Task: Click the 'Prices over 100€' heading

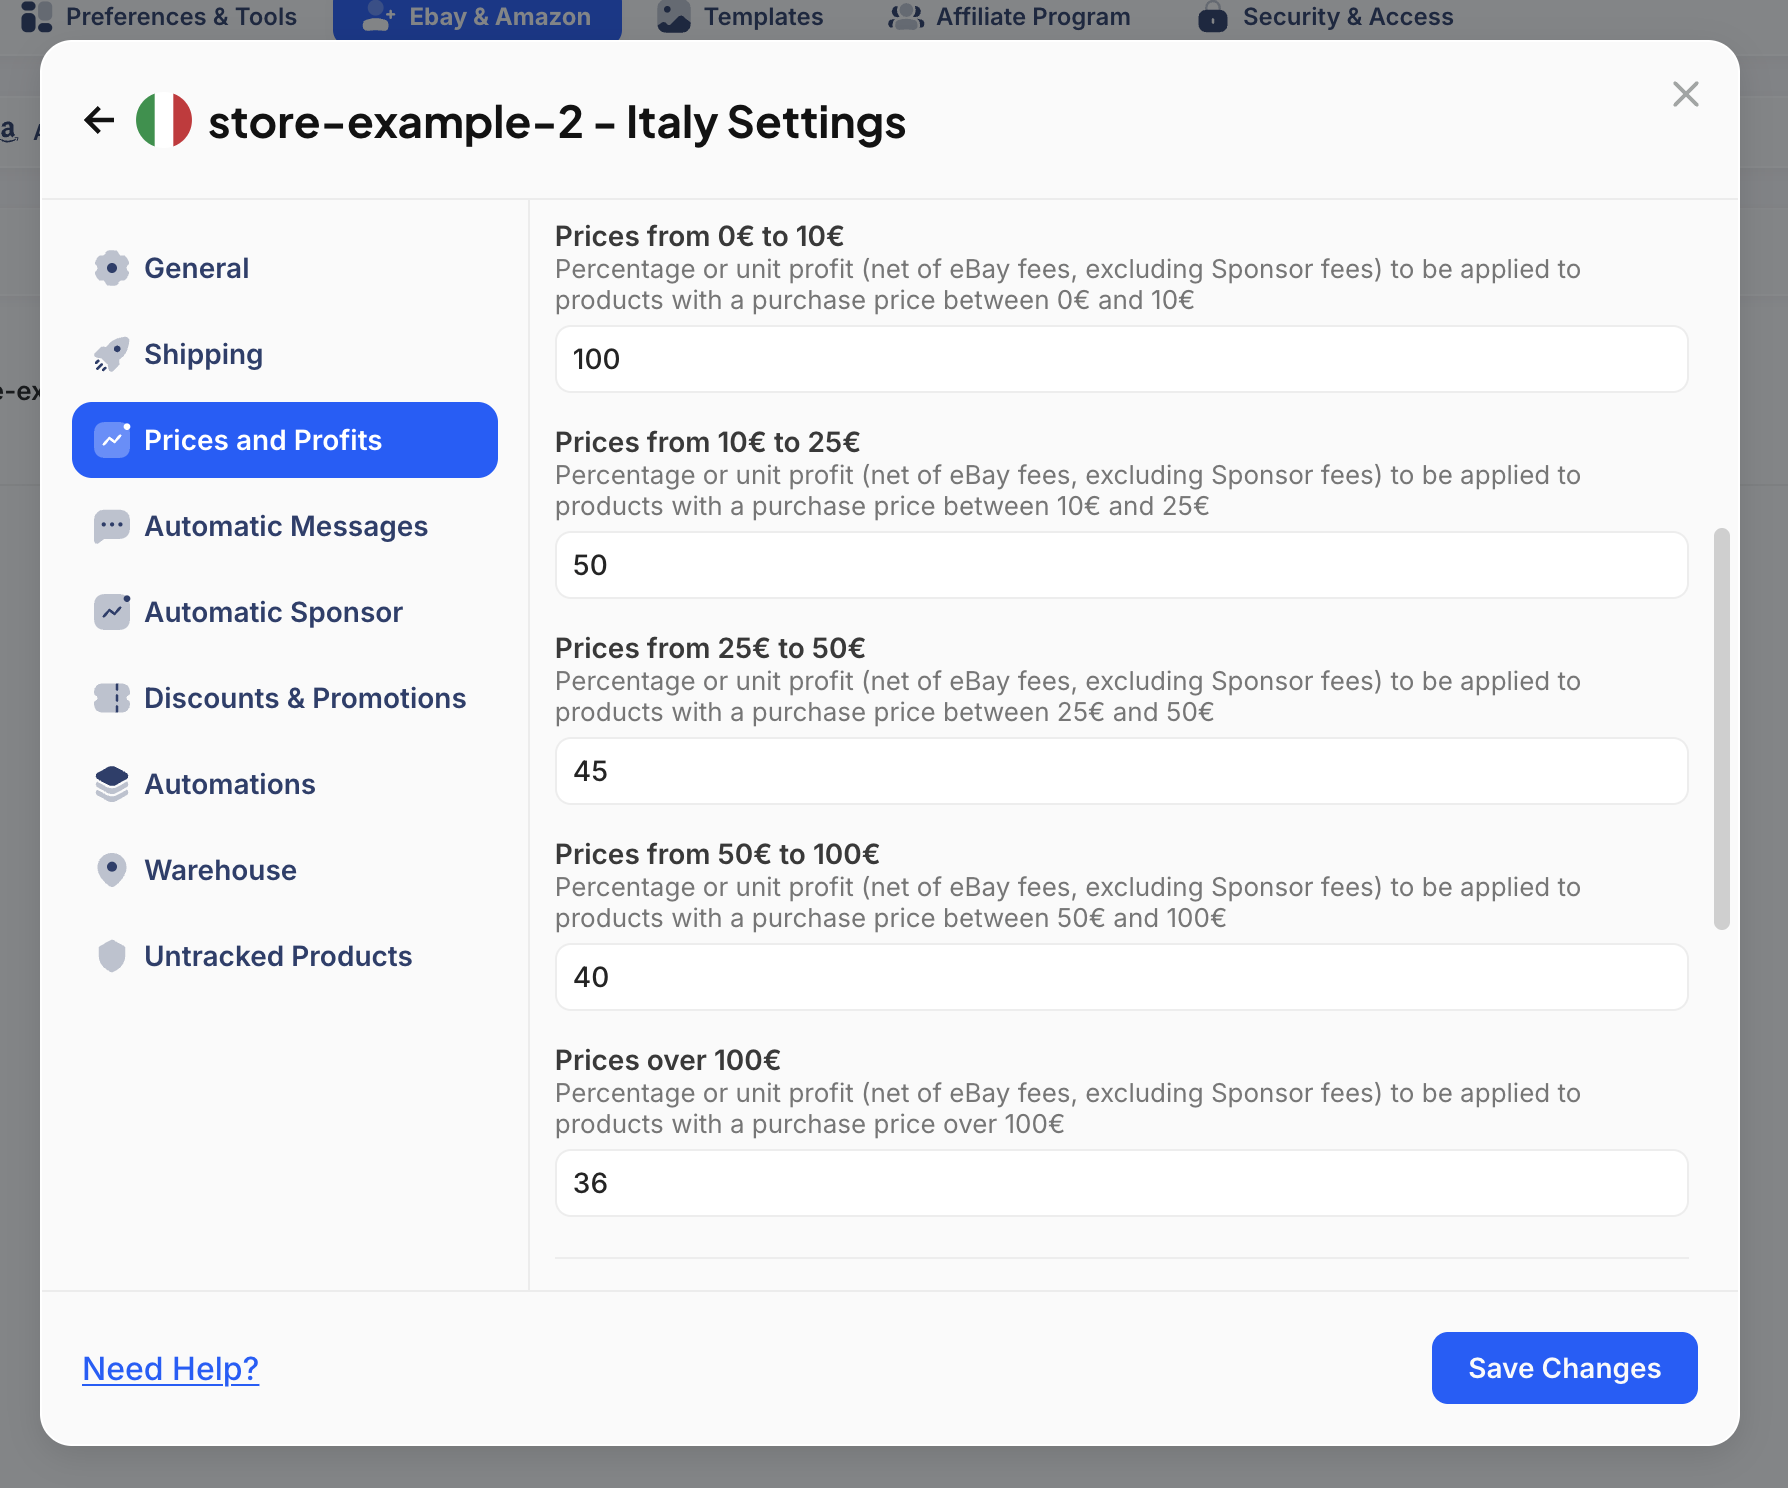Action: click(x=668, y=1060)
